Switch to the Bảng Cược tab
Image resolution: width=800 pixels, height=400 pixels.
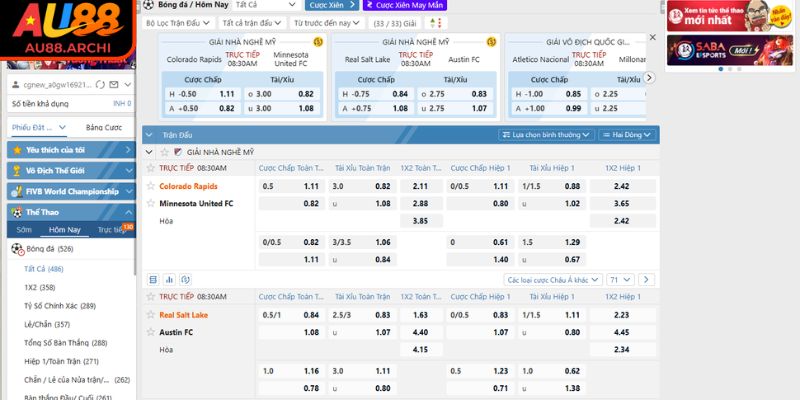coord(103,127)
